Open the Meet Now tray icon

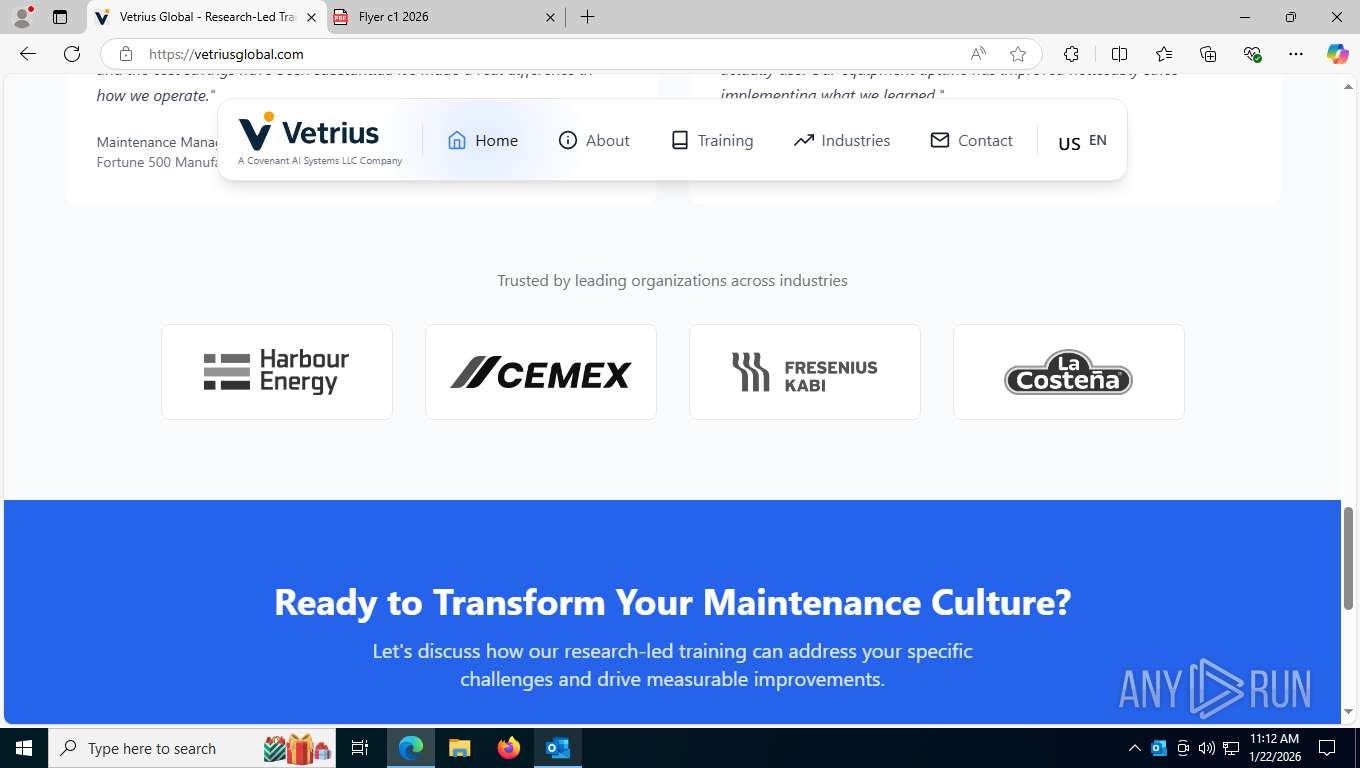click(x=1183, y=748)
